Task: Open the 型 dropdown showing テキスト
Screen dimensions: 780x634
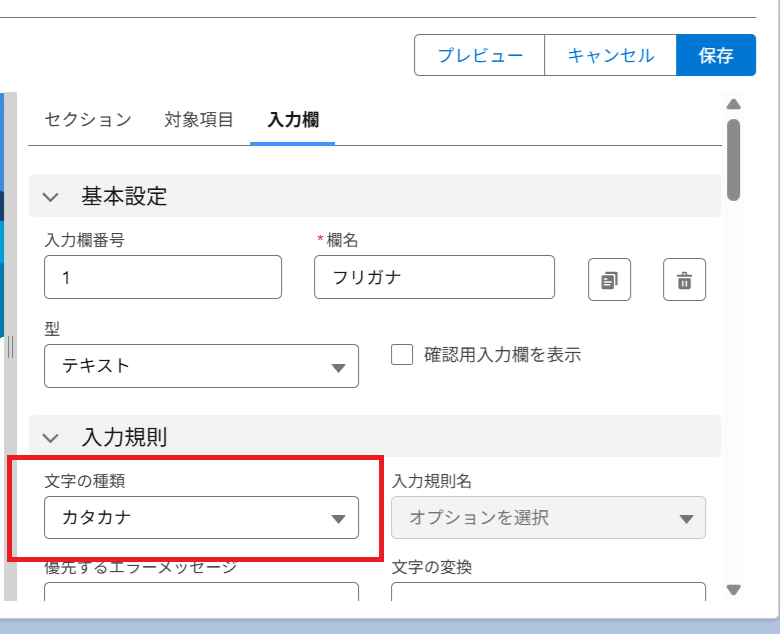Action: 201,366
